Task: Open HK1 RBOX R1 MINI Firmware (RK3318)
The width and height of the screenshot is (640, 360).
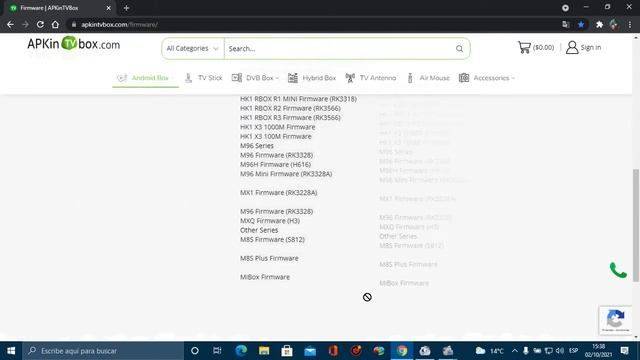Action: pyautogui.click(x=298, y=99)
